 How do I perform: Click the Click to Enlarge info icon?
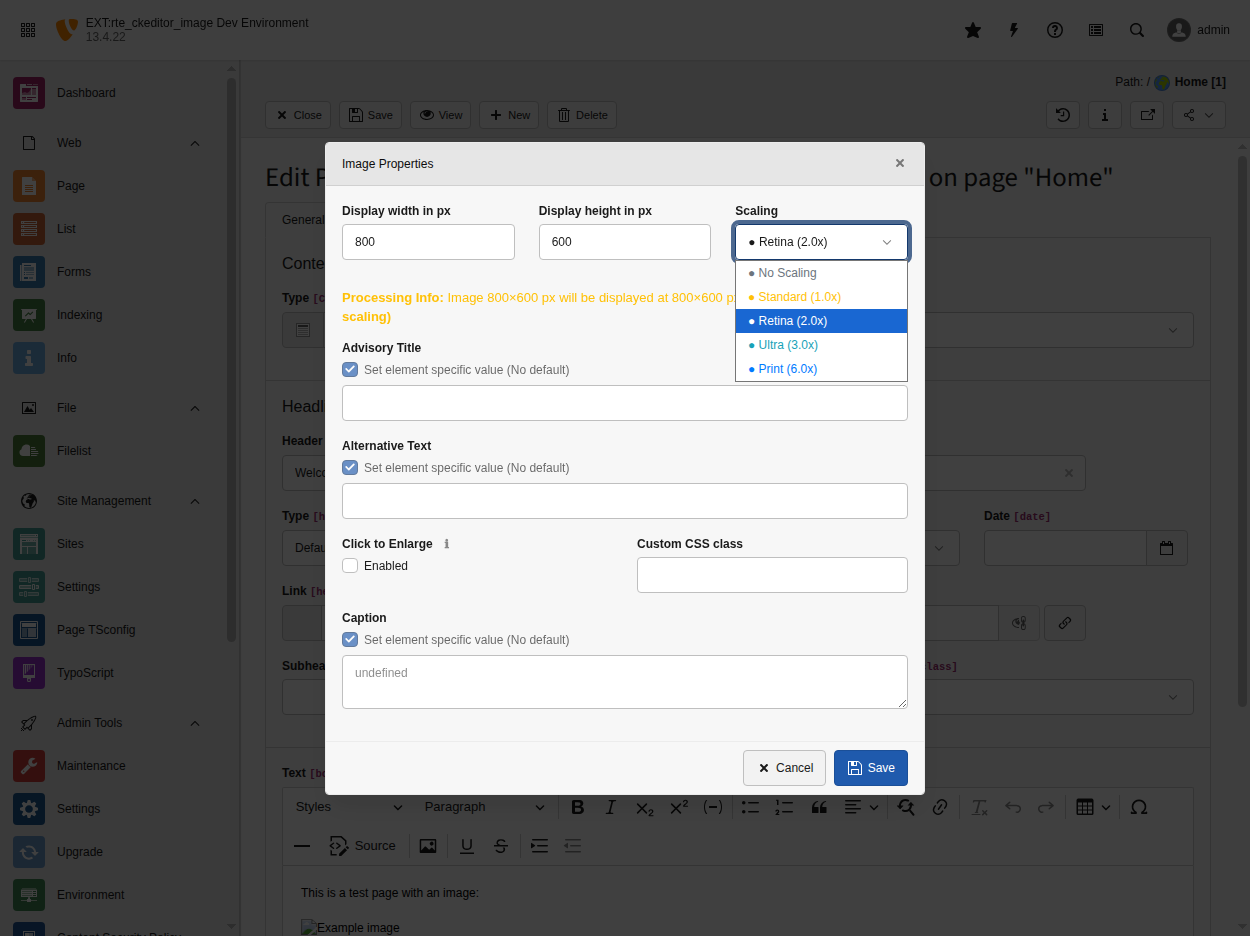pyautogui.click(x=446, y=544)
